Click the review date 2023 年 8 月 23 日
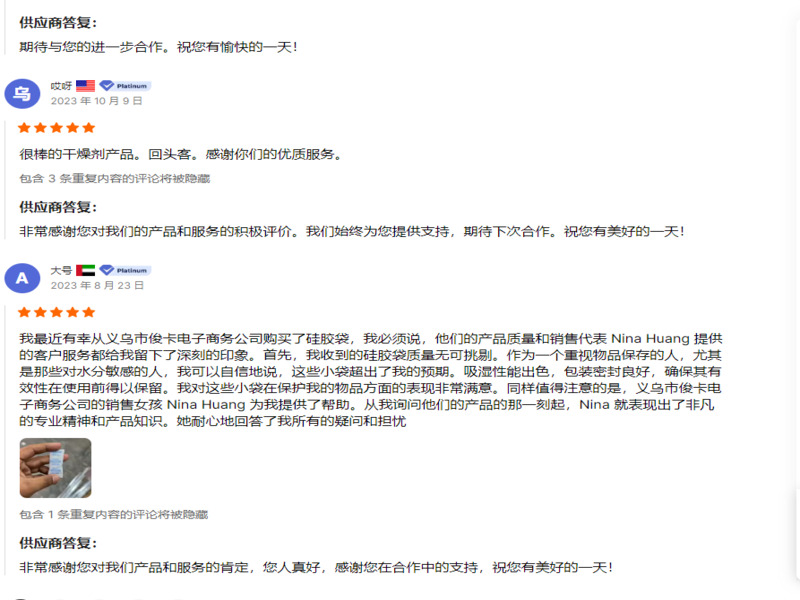800x600 pixels. pos(97,286)
